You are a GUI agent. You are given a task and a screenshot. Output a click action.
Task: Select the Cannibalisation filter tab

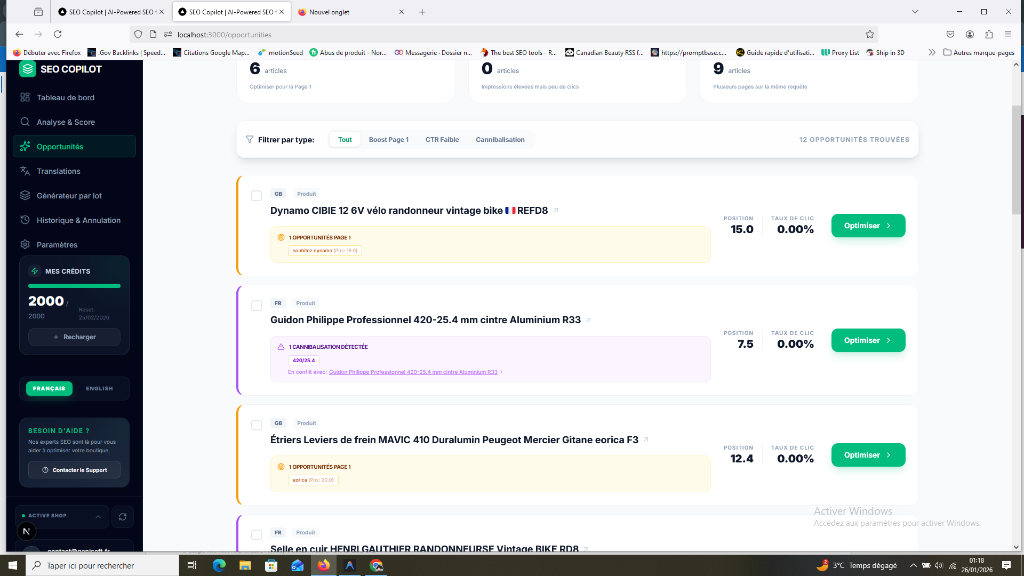499,140
